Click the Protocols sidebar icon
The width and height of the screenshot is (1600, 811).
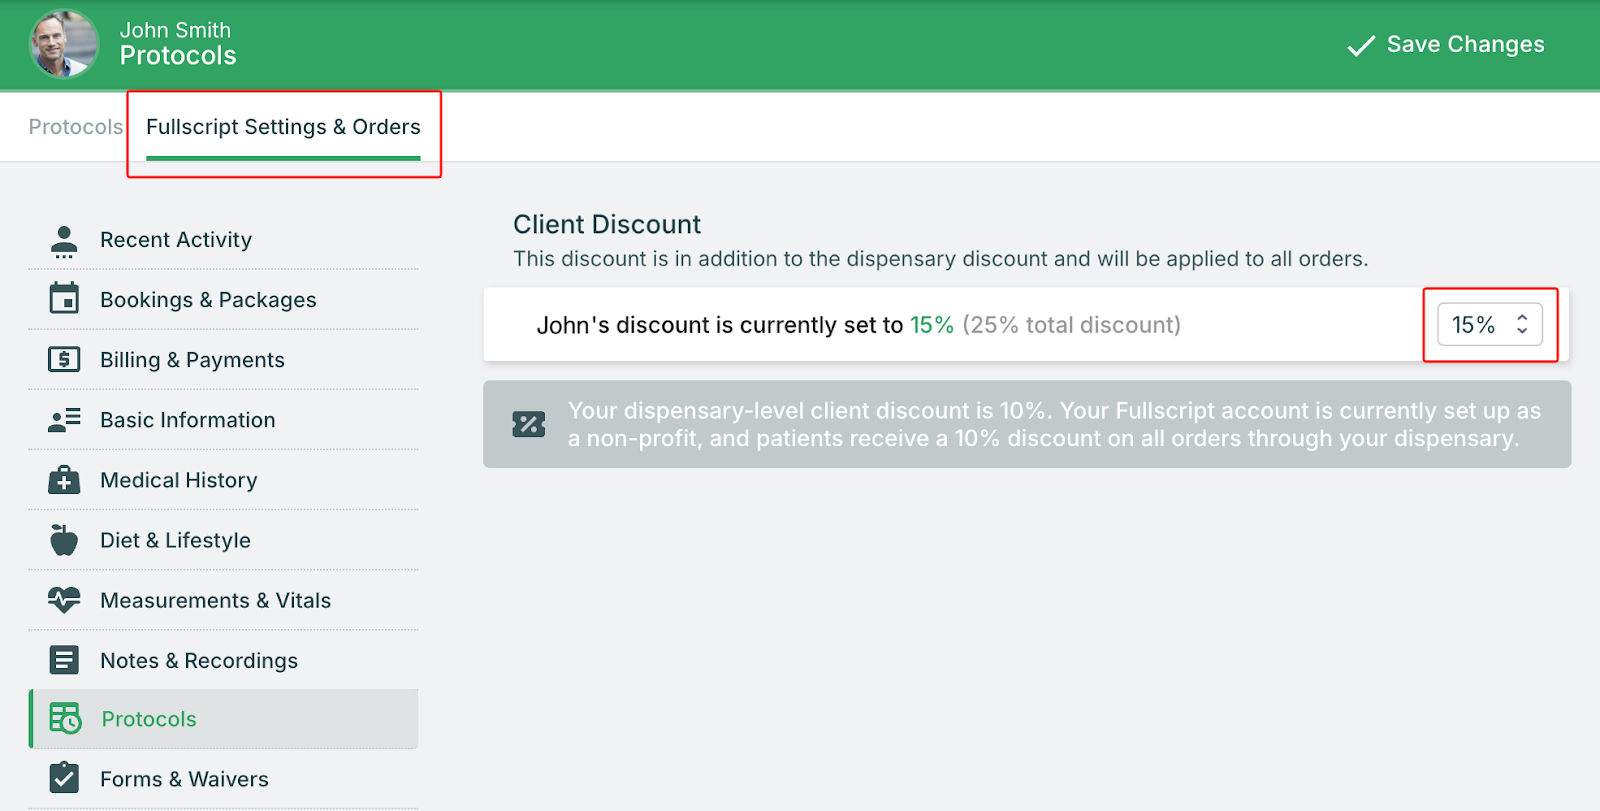[65, 718]
